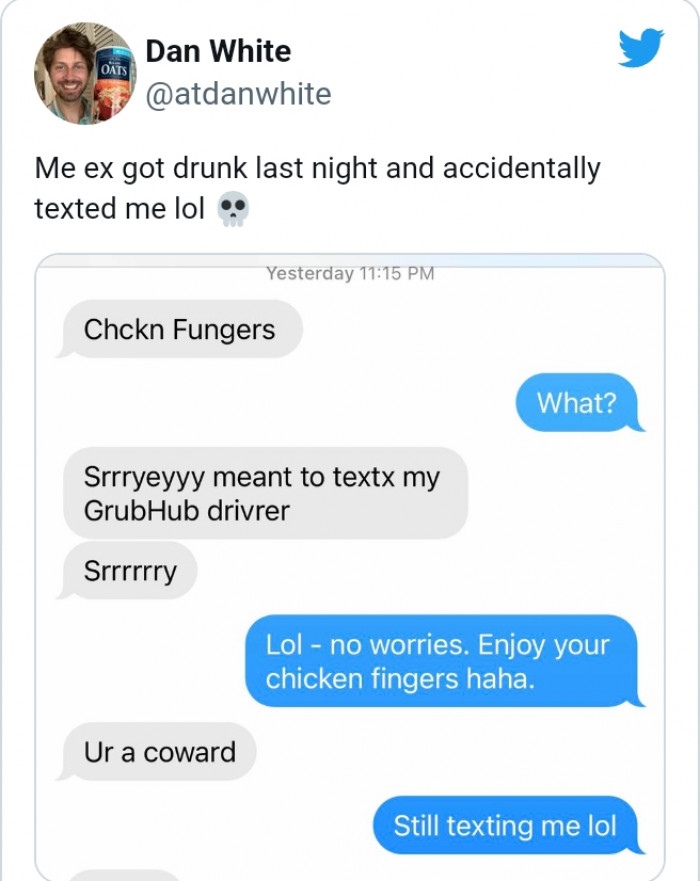Screen dimensions: 700x881
Task: Click the skull emoji in tweet
Action: [233, 210]
